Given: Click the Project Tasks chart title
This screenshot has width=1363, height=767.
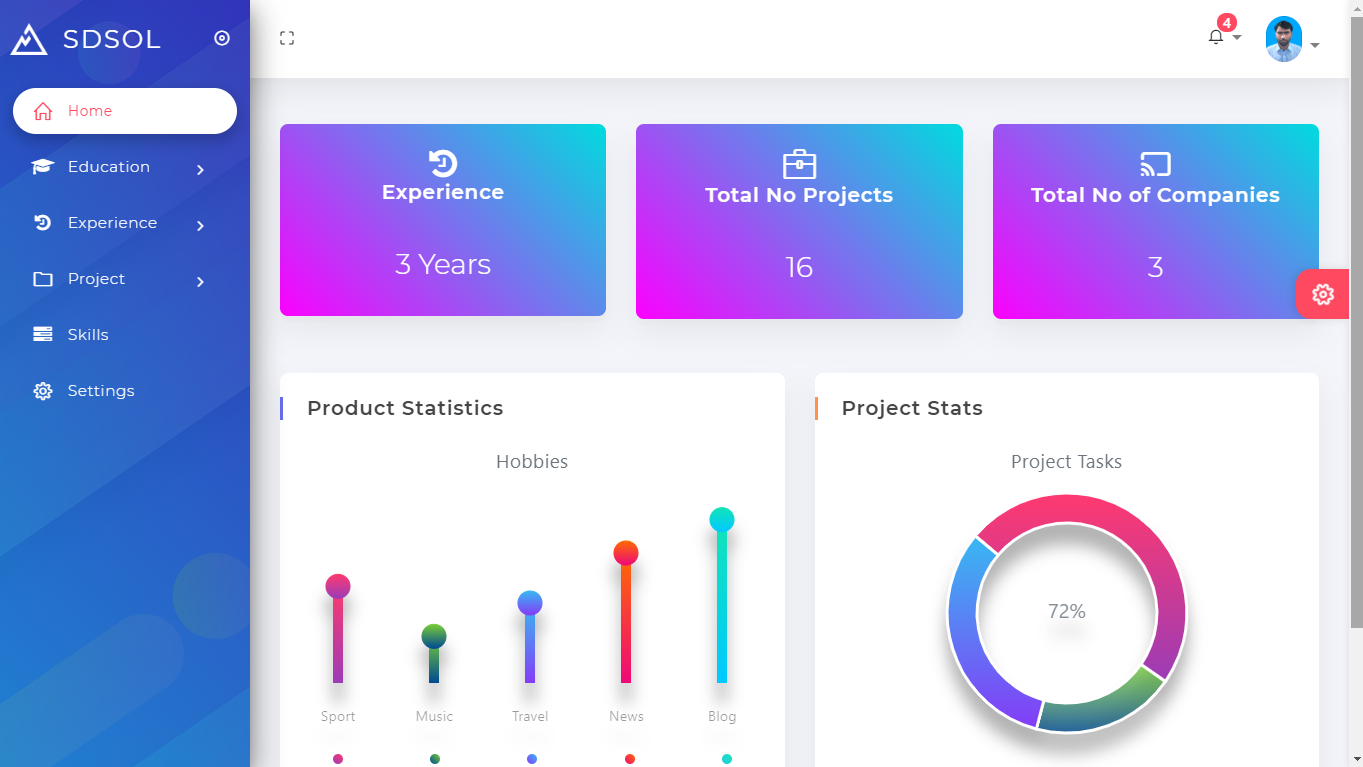Looking at the screenshot, I should click(x=1066, y=462).
